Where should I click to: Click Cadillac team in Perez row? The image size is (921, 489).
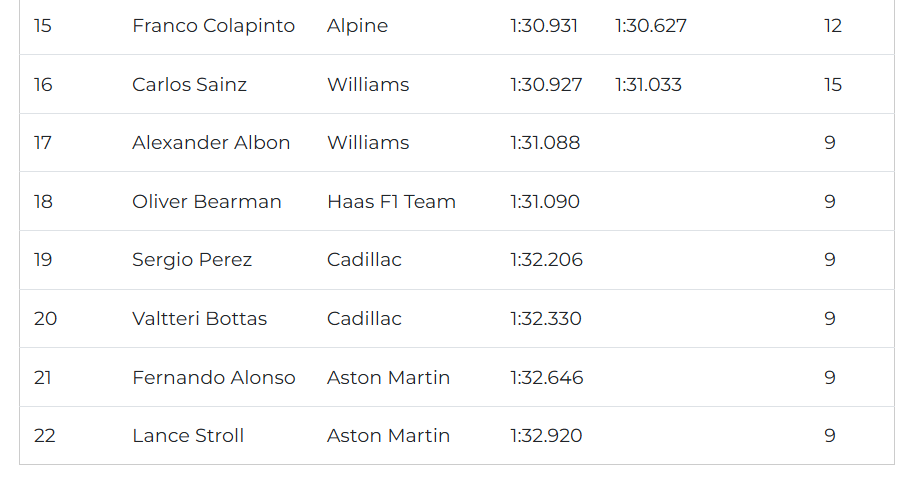364,260
